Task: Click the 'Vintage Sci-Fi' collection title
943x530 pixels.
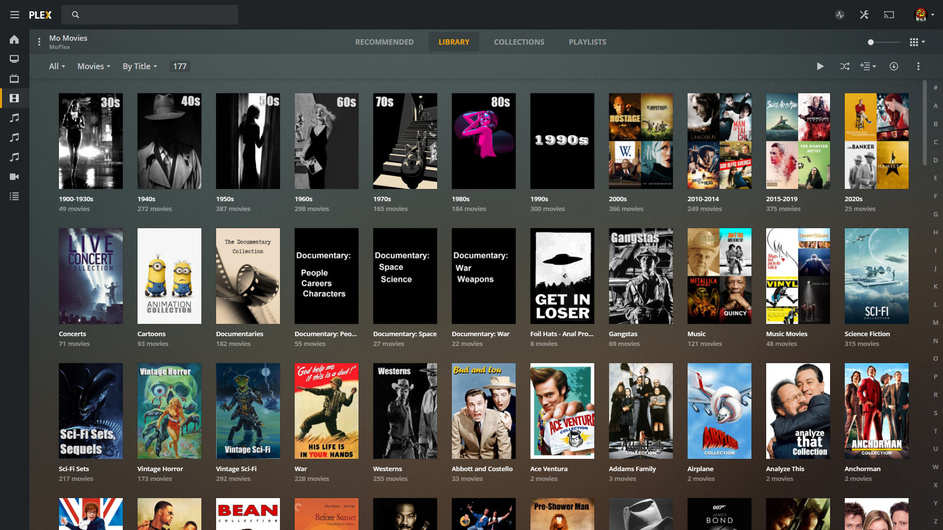Action: [x=236, y=469]
